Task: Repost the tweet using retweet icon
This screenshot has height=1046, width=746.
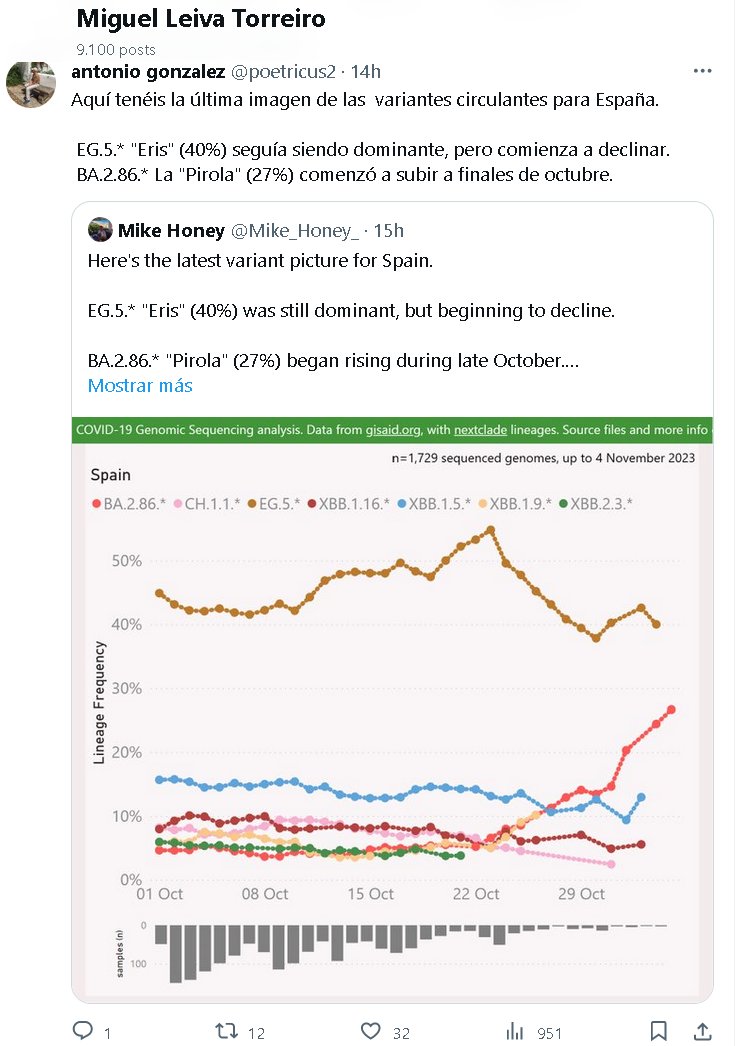Action: tap(228, 1031)
